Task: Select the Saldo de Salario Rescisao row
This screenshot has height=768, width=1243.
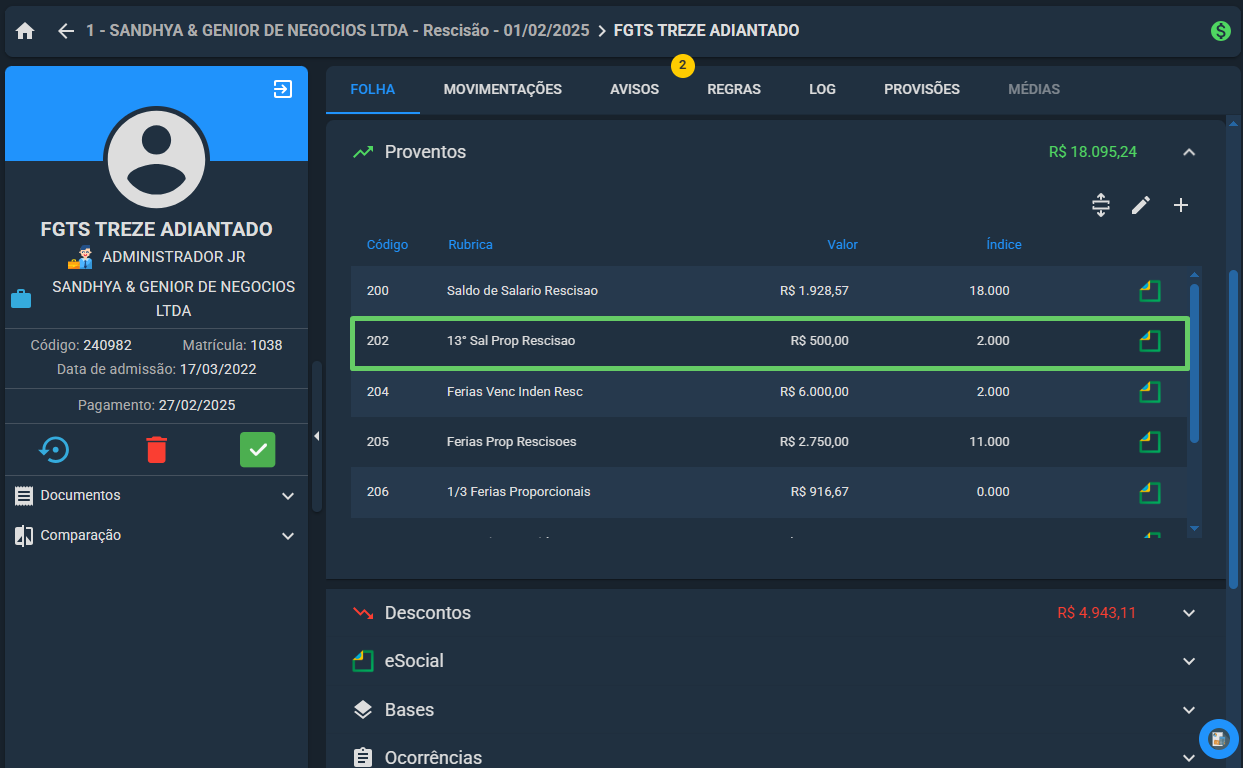Action: coord(769,291)
